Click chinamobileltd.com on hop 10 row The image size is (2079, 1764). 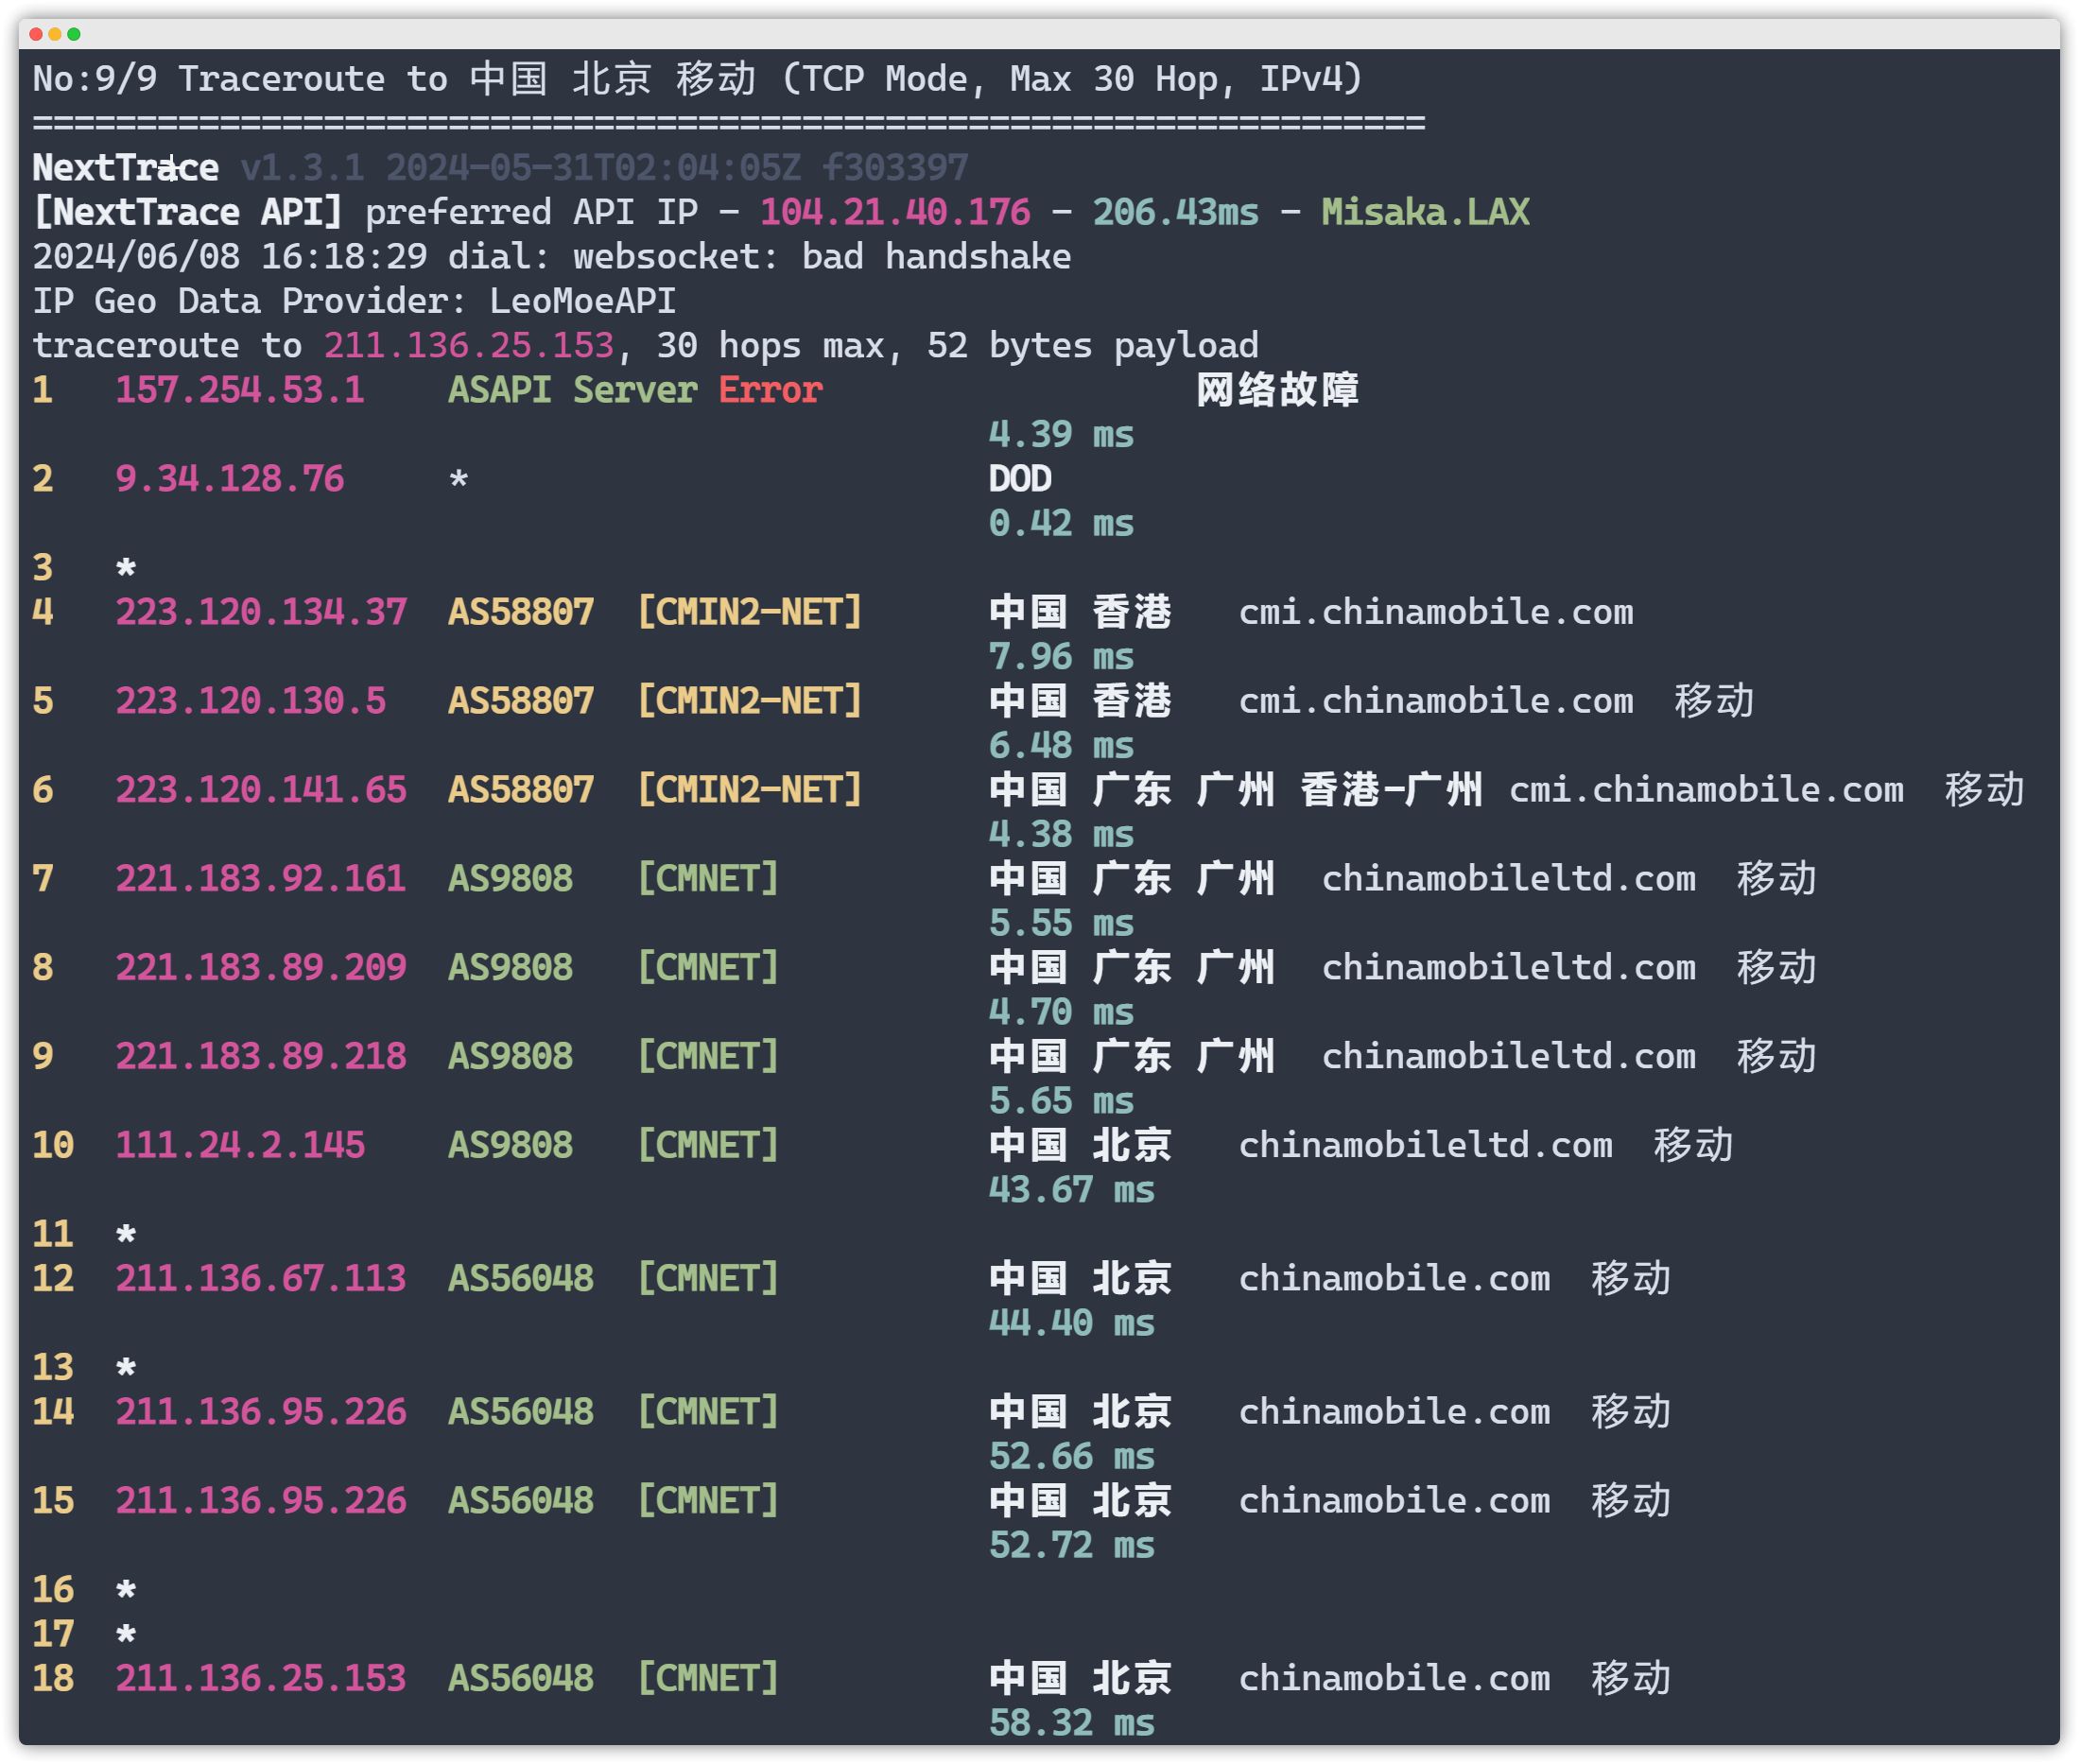(x=1425, y=1145)
